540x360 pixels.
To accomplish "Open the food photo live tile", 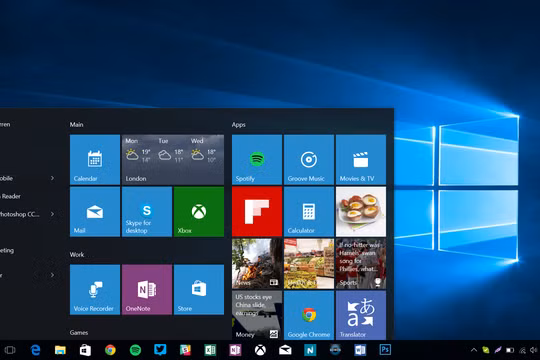I will [361, 212].
